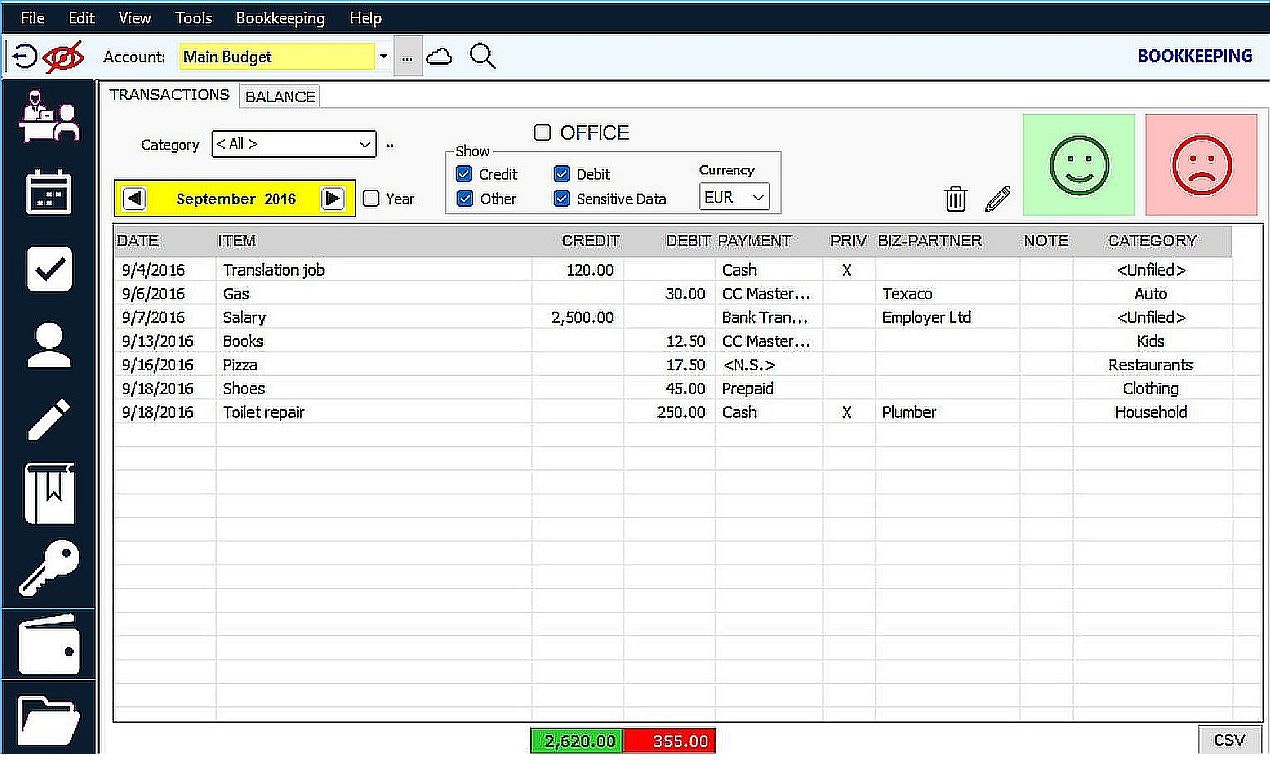Expand the Main Budget account dropdown
The width and height of the screenshot is (1270, 760).
[x=383, y=56]
